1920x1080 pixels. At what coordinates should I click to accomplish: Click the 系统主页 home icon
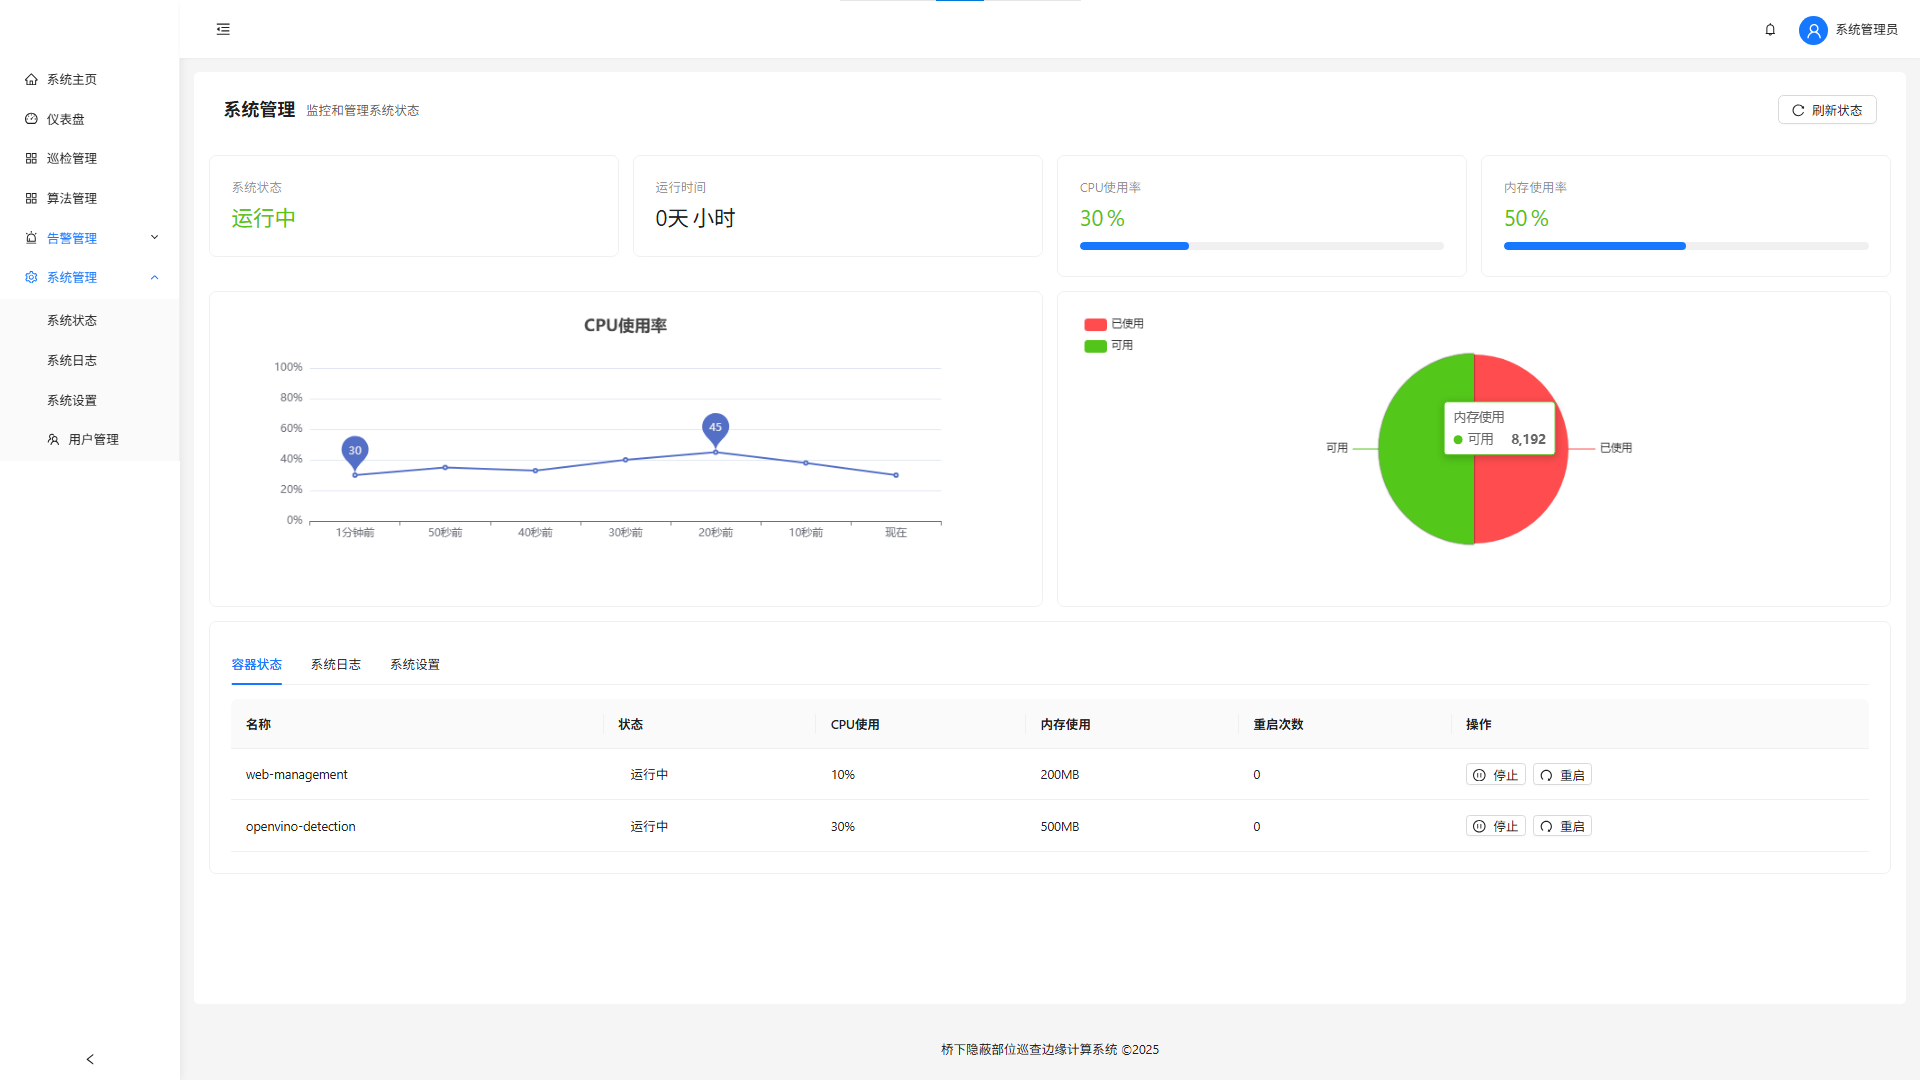point(31,79)
